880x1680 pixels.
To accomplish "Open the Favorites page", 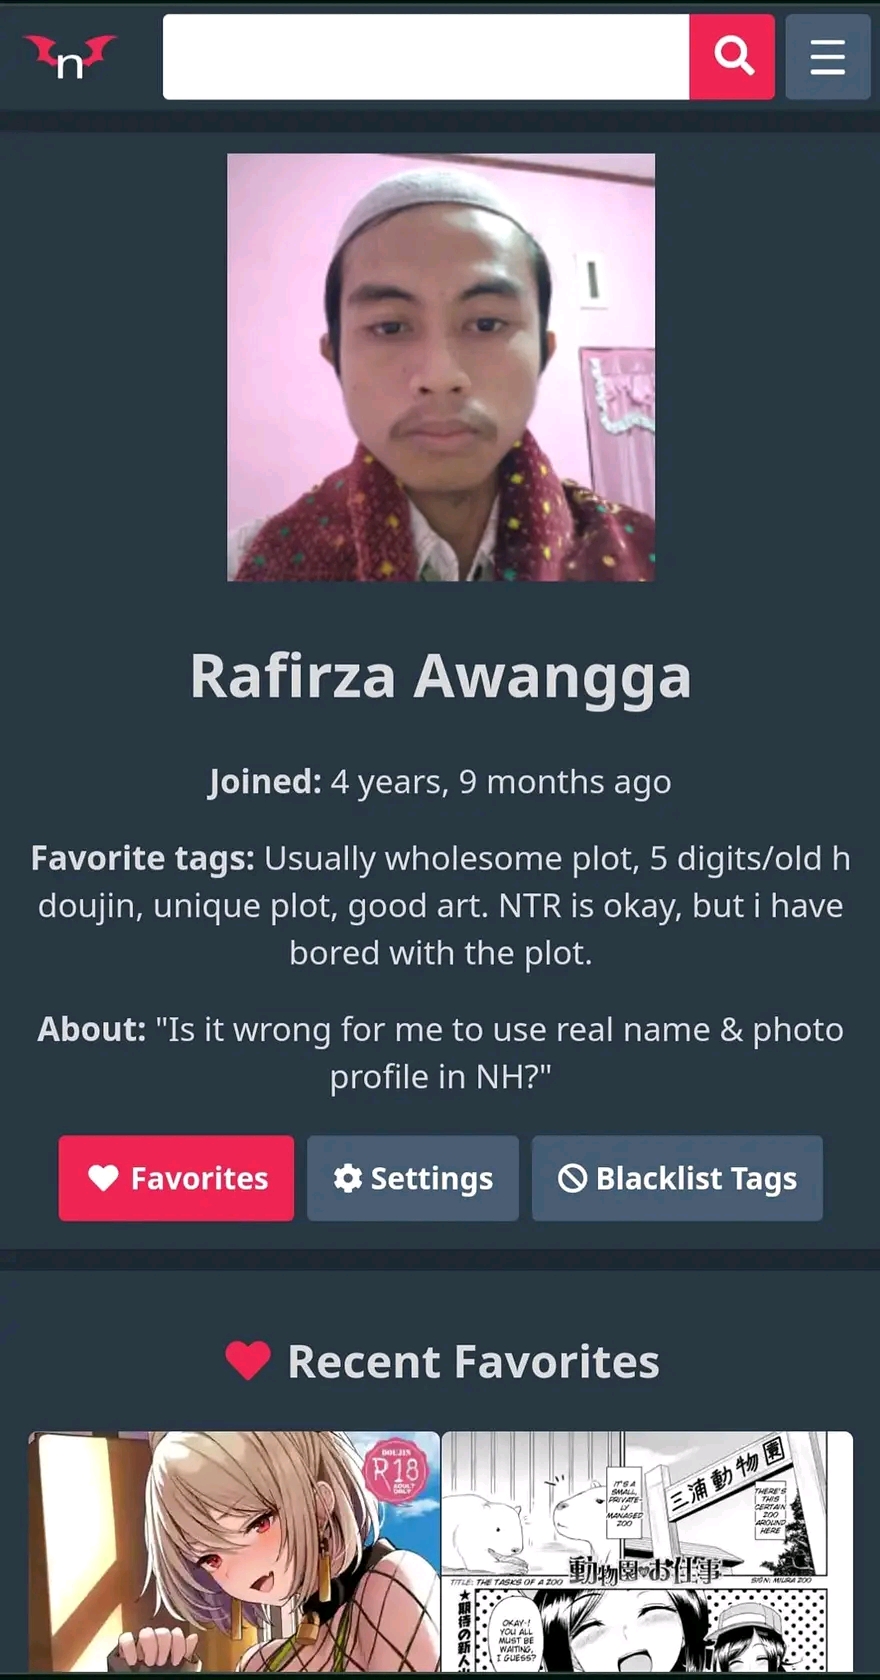I will (x=176, y=1178).
